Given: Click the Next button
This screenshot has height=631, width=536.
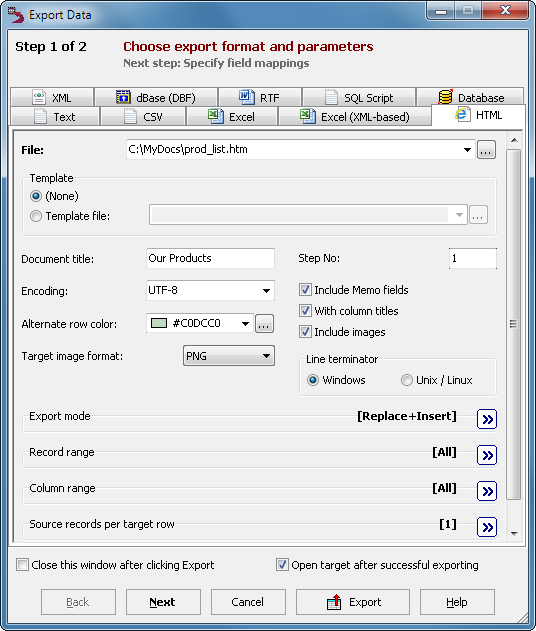Looking at the screenshot, I should (163, 602).
